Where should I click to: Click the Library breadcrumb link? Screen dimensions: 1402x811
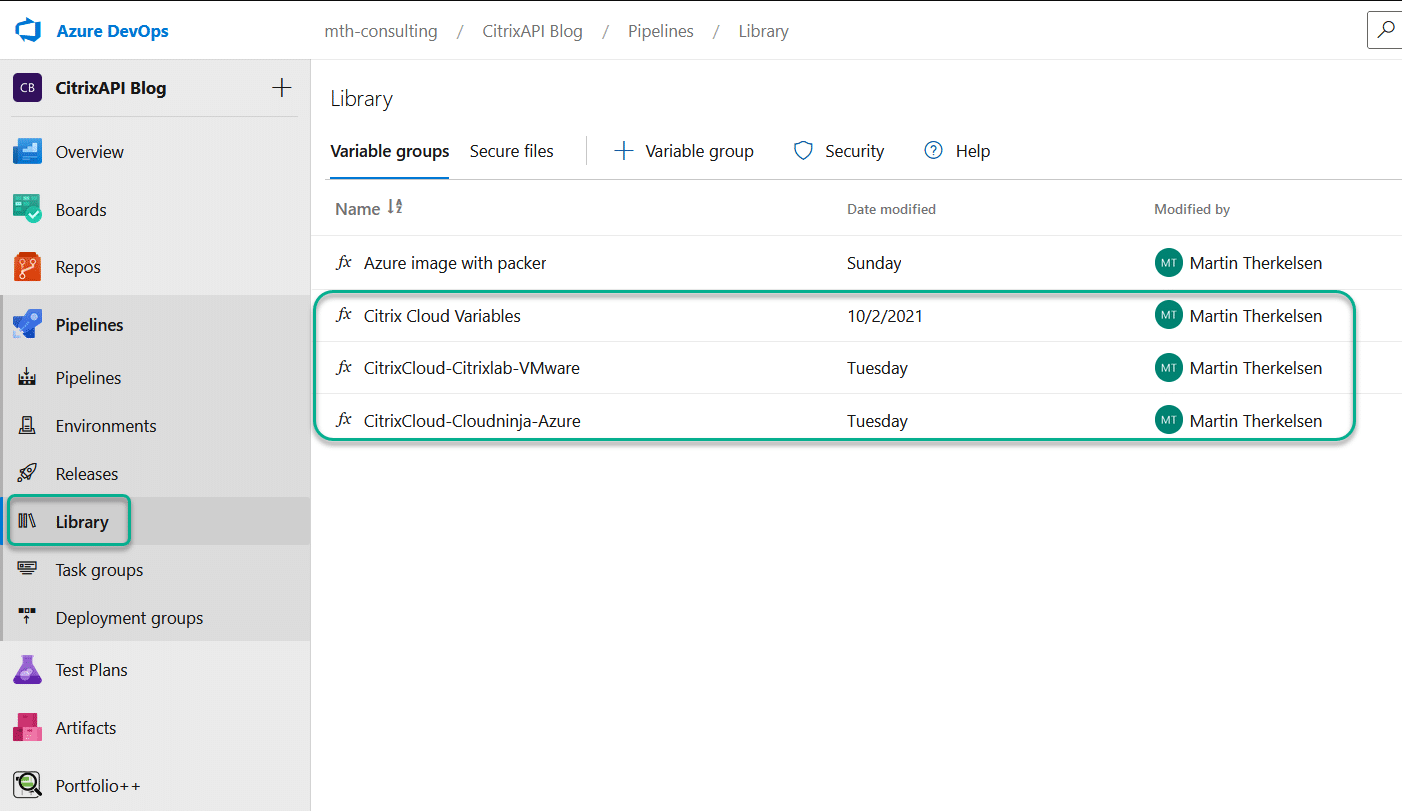[764, 31]
